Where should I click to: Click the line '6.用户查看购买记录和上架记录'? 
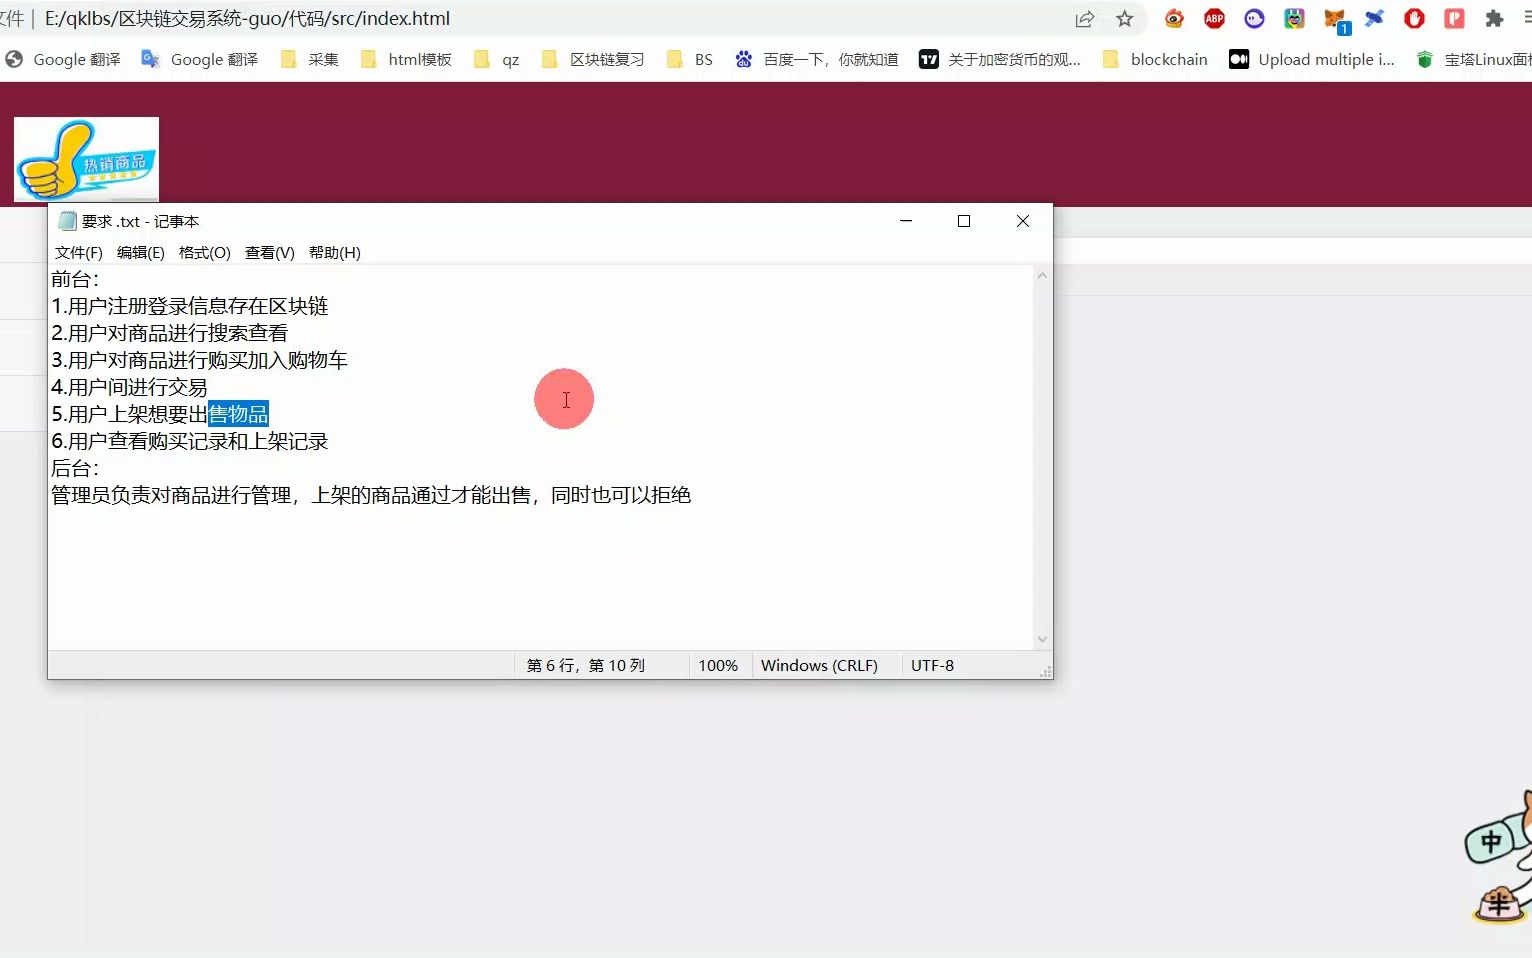[190, 441]
